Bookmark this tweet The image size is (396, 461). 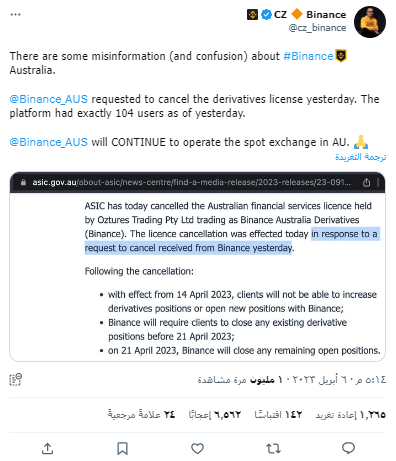point(122,448)
